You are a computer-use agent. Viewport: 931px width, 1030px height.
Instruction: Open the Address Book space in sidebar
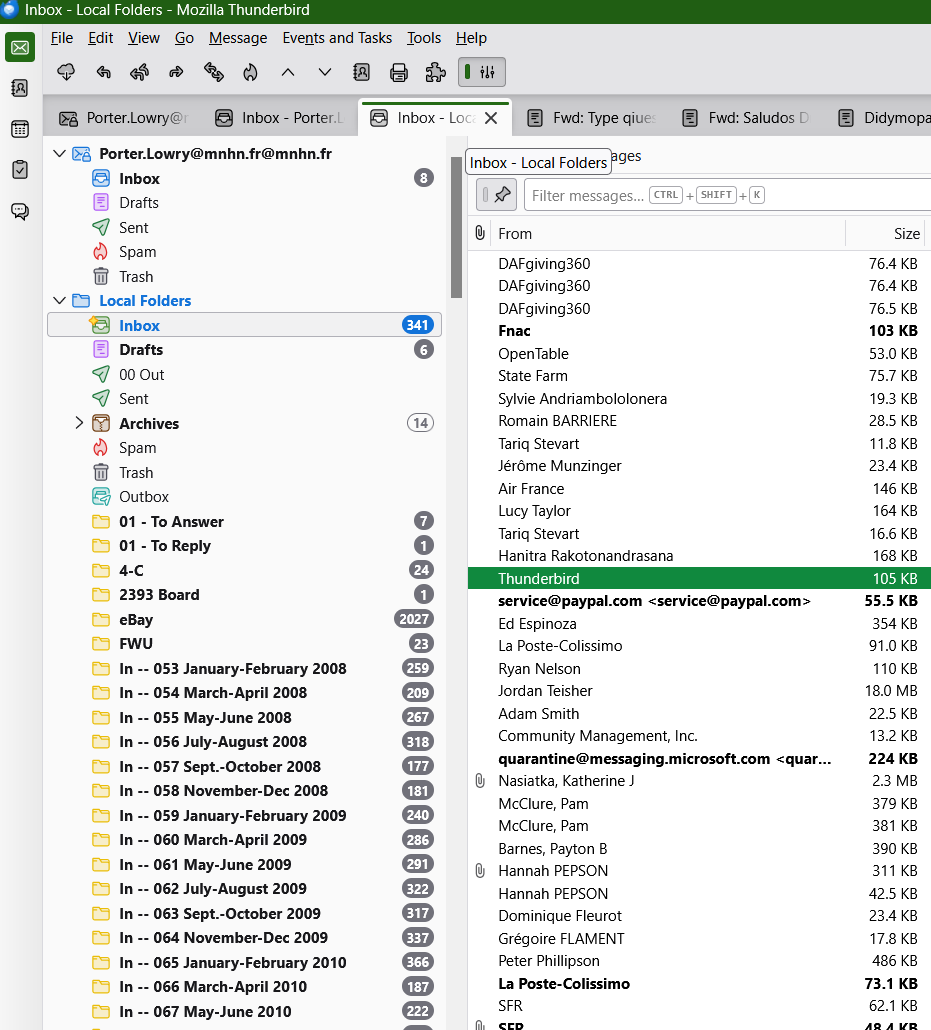[x=20, y=88]
